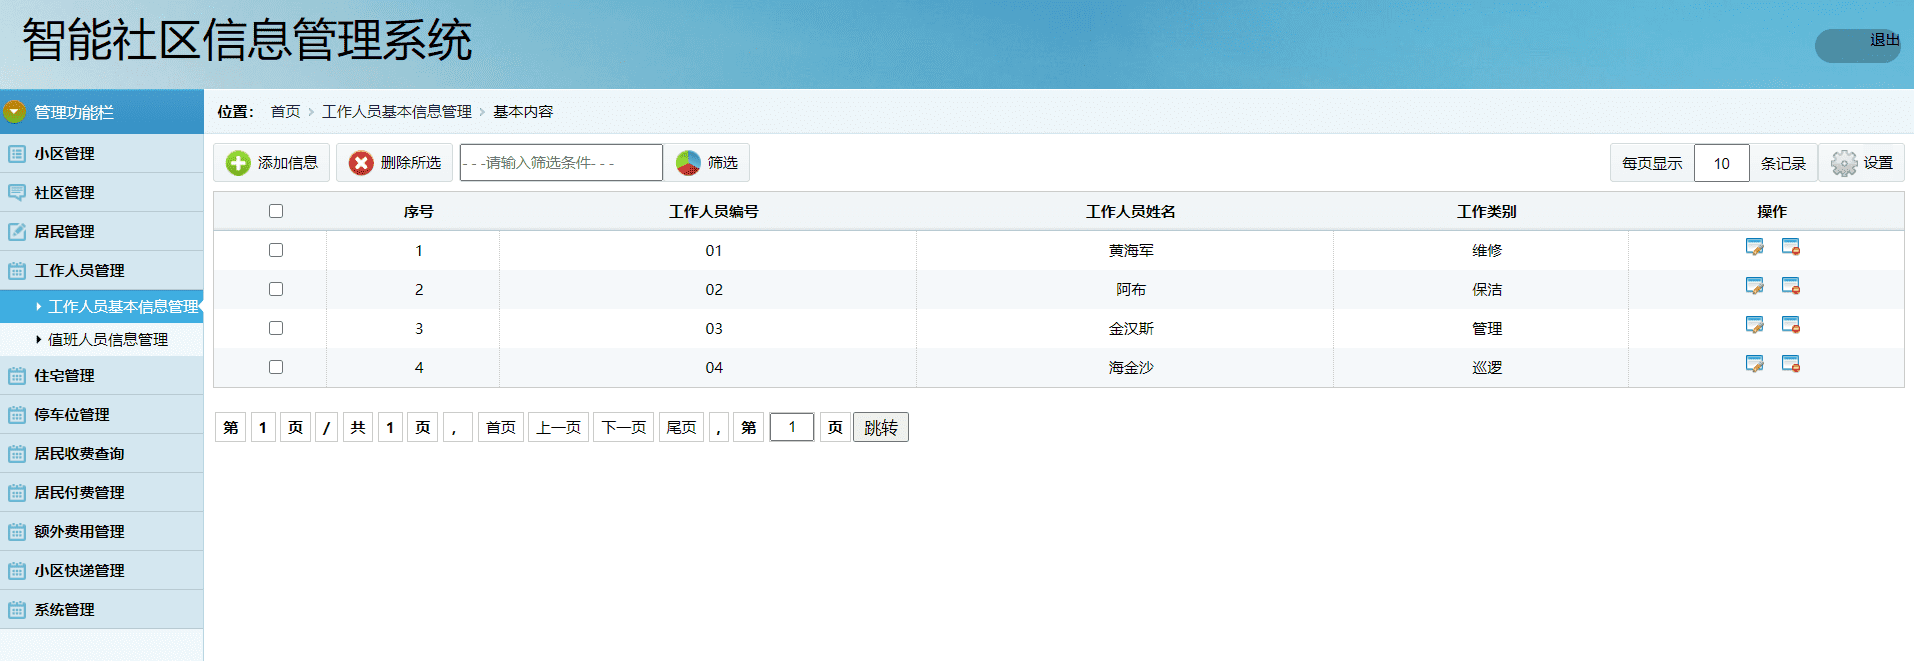Screen dimensions: 1914x661
Task: Click the icon beside 社区管理
Action: (x=17, y=193)
